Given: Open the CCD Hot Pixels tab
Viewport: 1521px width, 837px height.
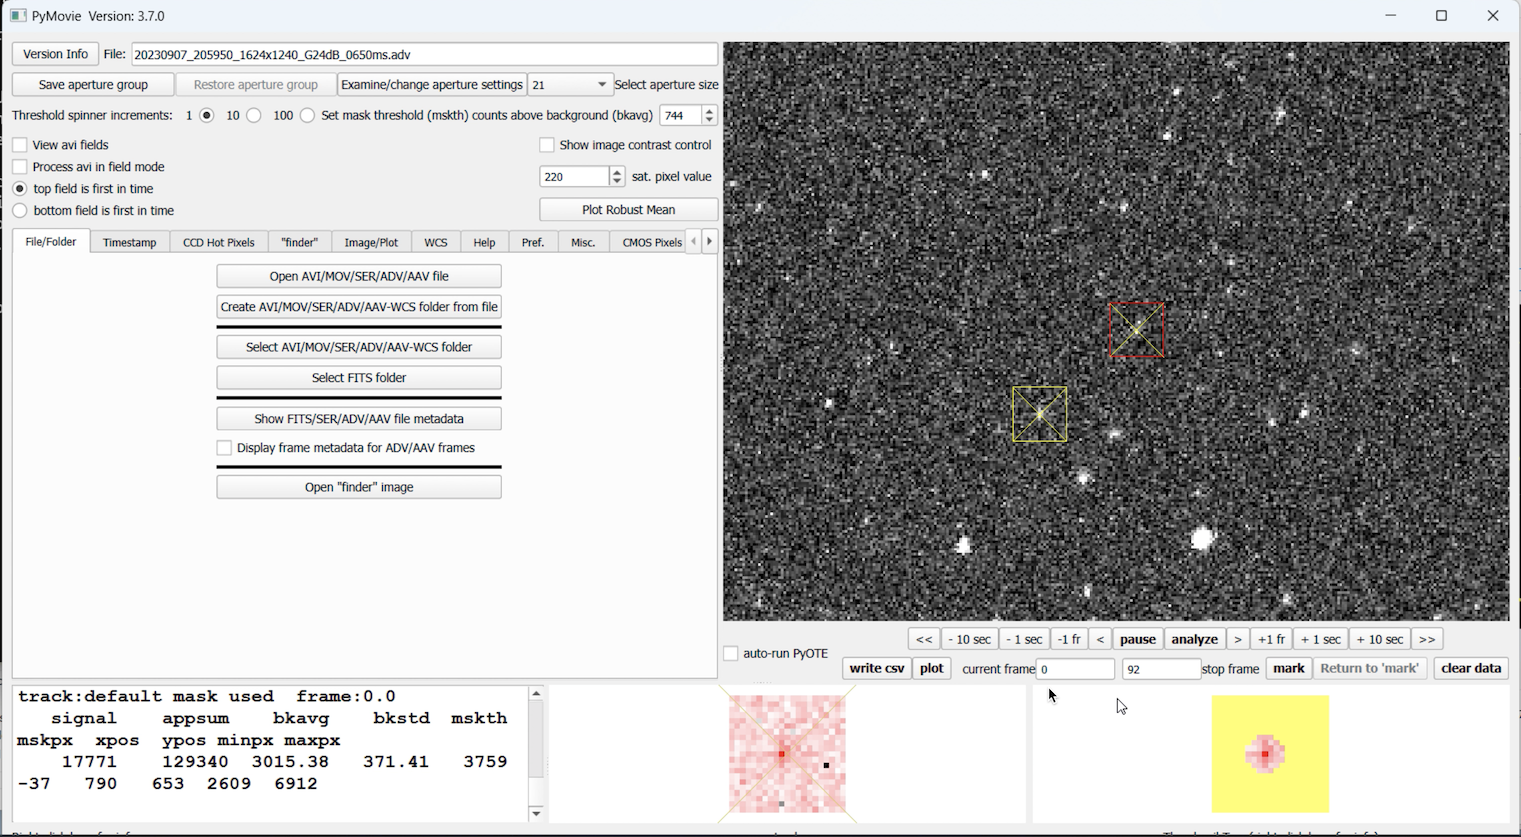Looking at the screenshot, I should (x=218, y=242).
